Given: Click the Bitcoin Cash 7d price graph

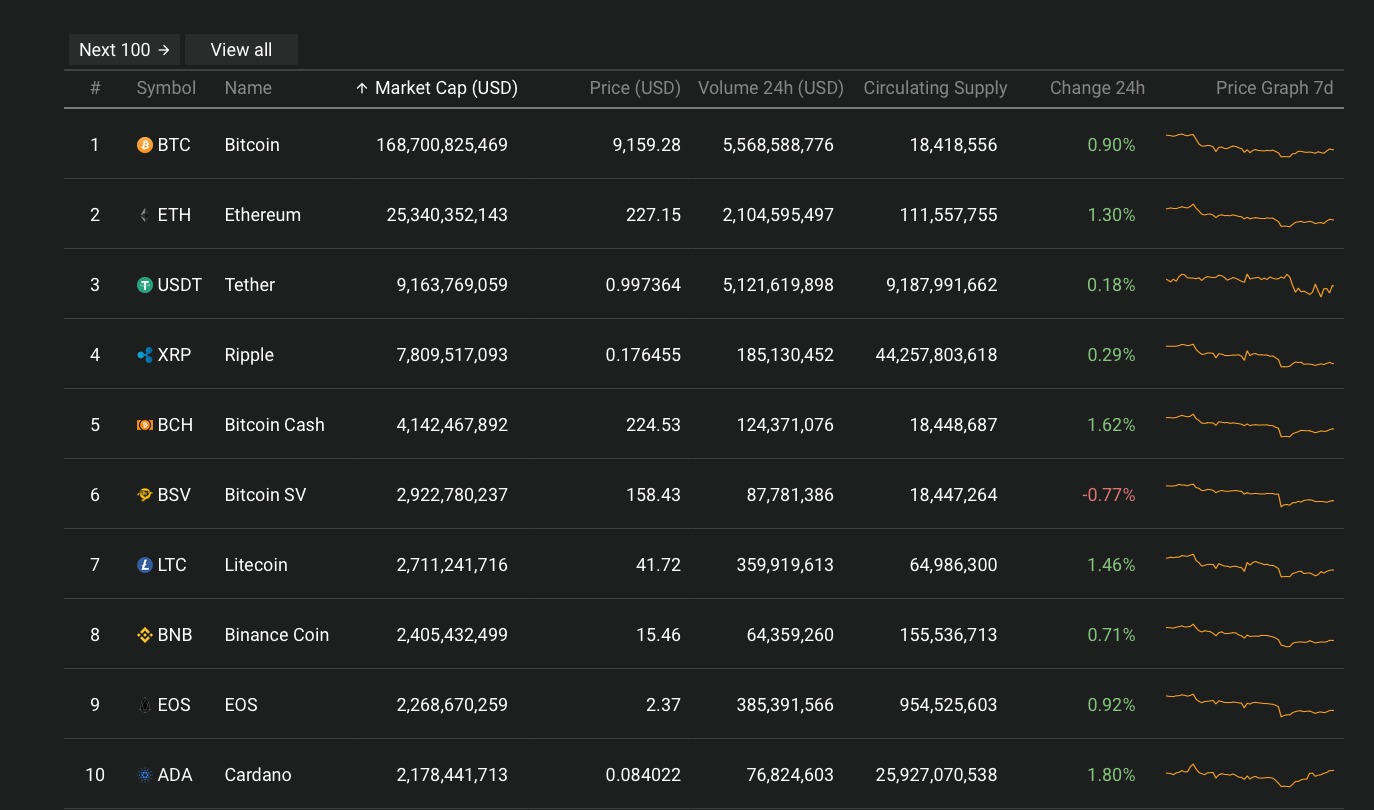Looking at the screenshot, I should click(x=1250, y=425).
